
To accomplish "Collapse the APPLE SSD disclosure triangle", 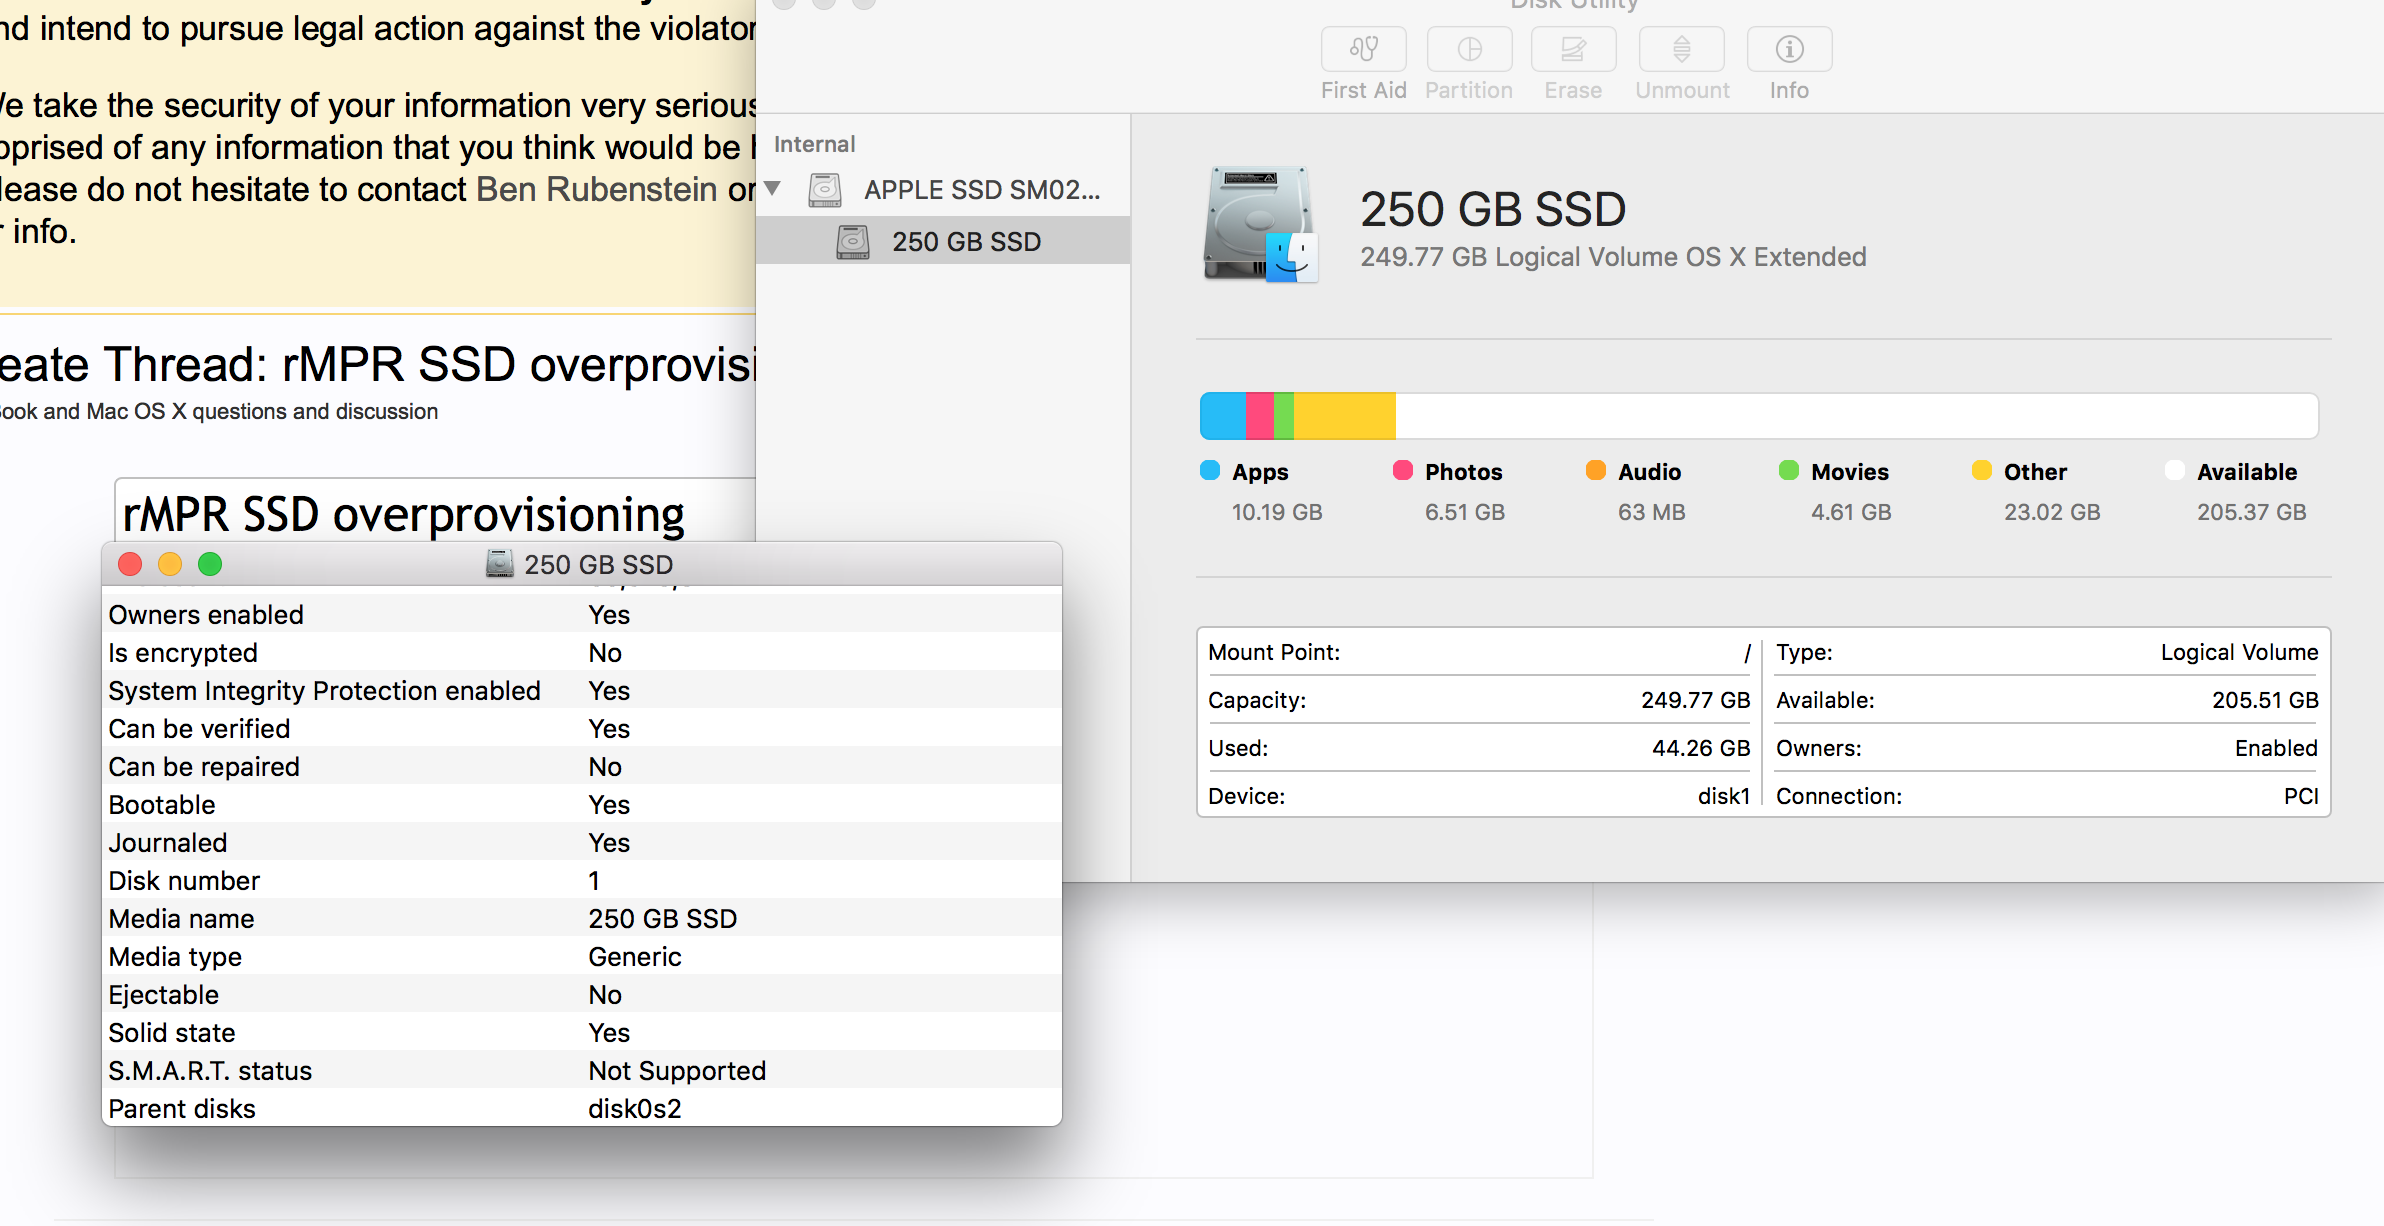I will click(x=772, y=188).
